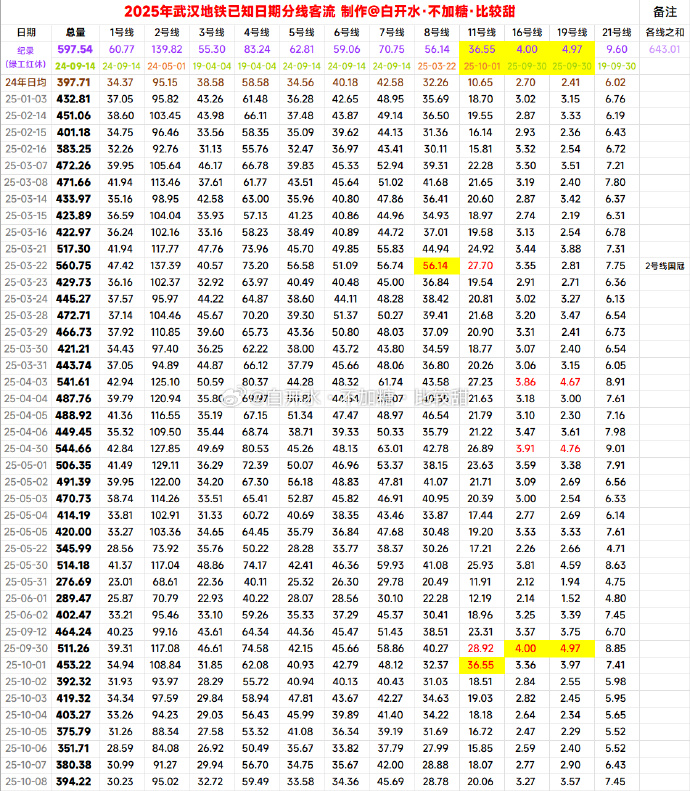This screenshot has height=791, width=690.
Task: Click the 25-10-08 date cell in the last row
Action: pos(24,781)
